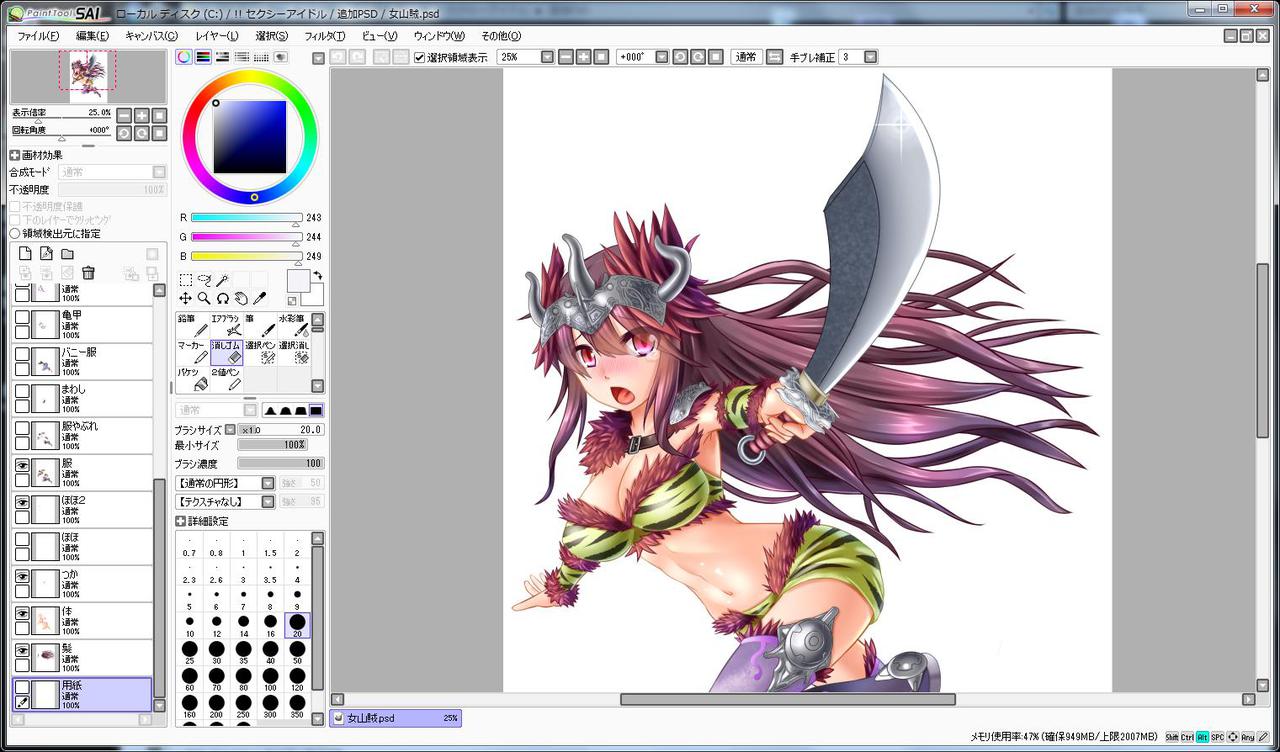This screenshot has height=752, width=1280.
Task: Expand the 画材効果 section
Action: pyautogui.click(x=15, y=155)
